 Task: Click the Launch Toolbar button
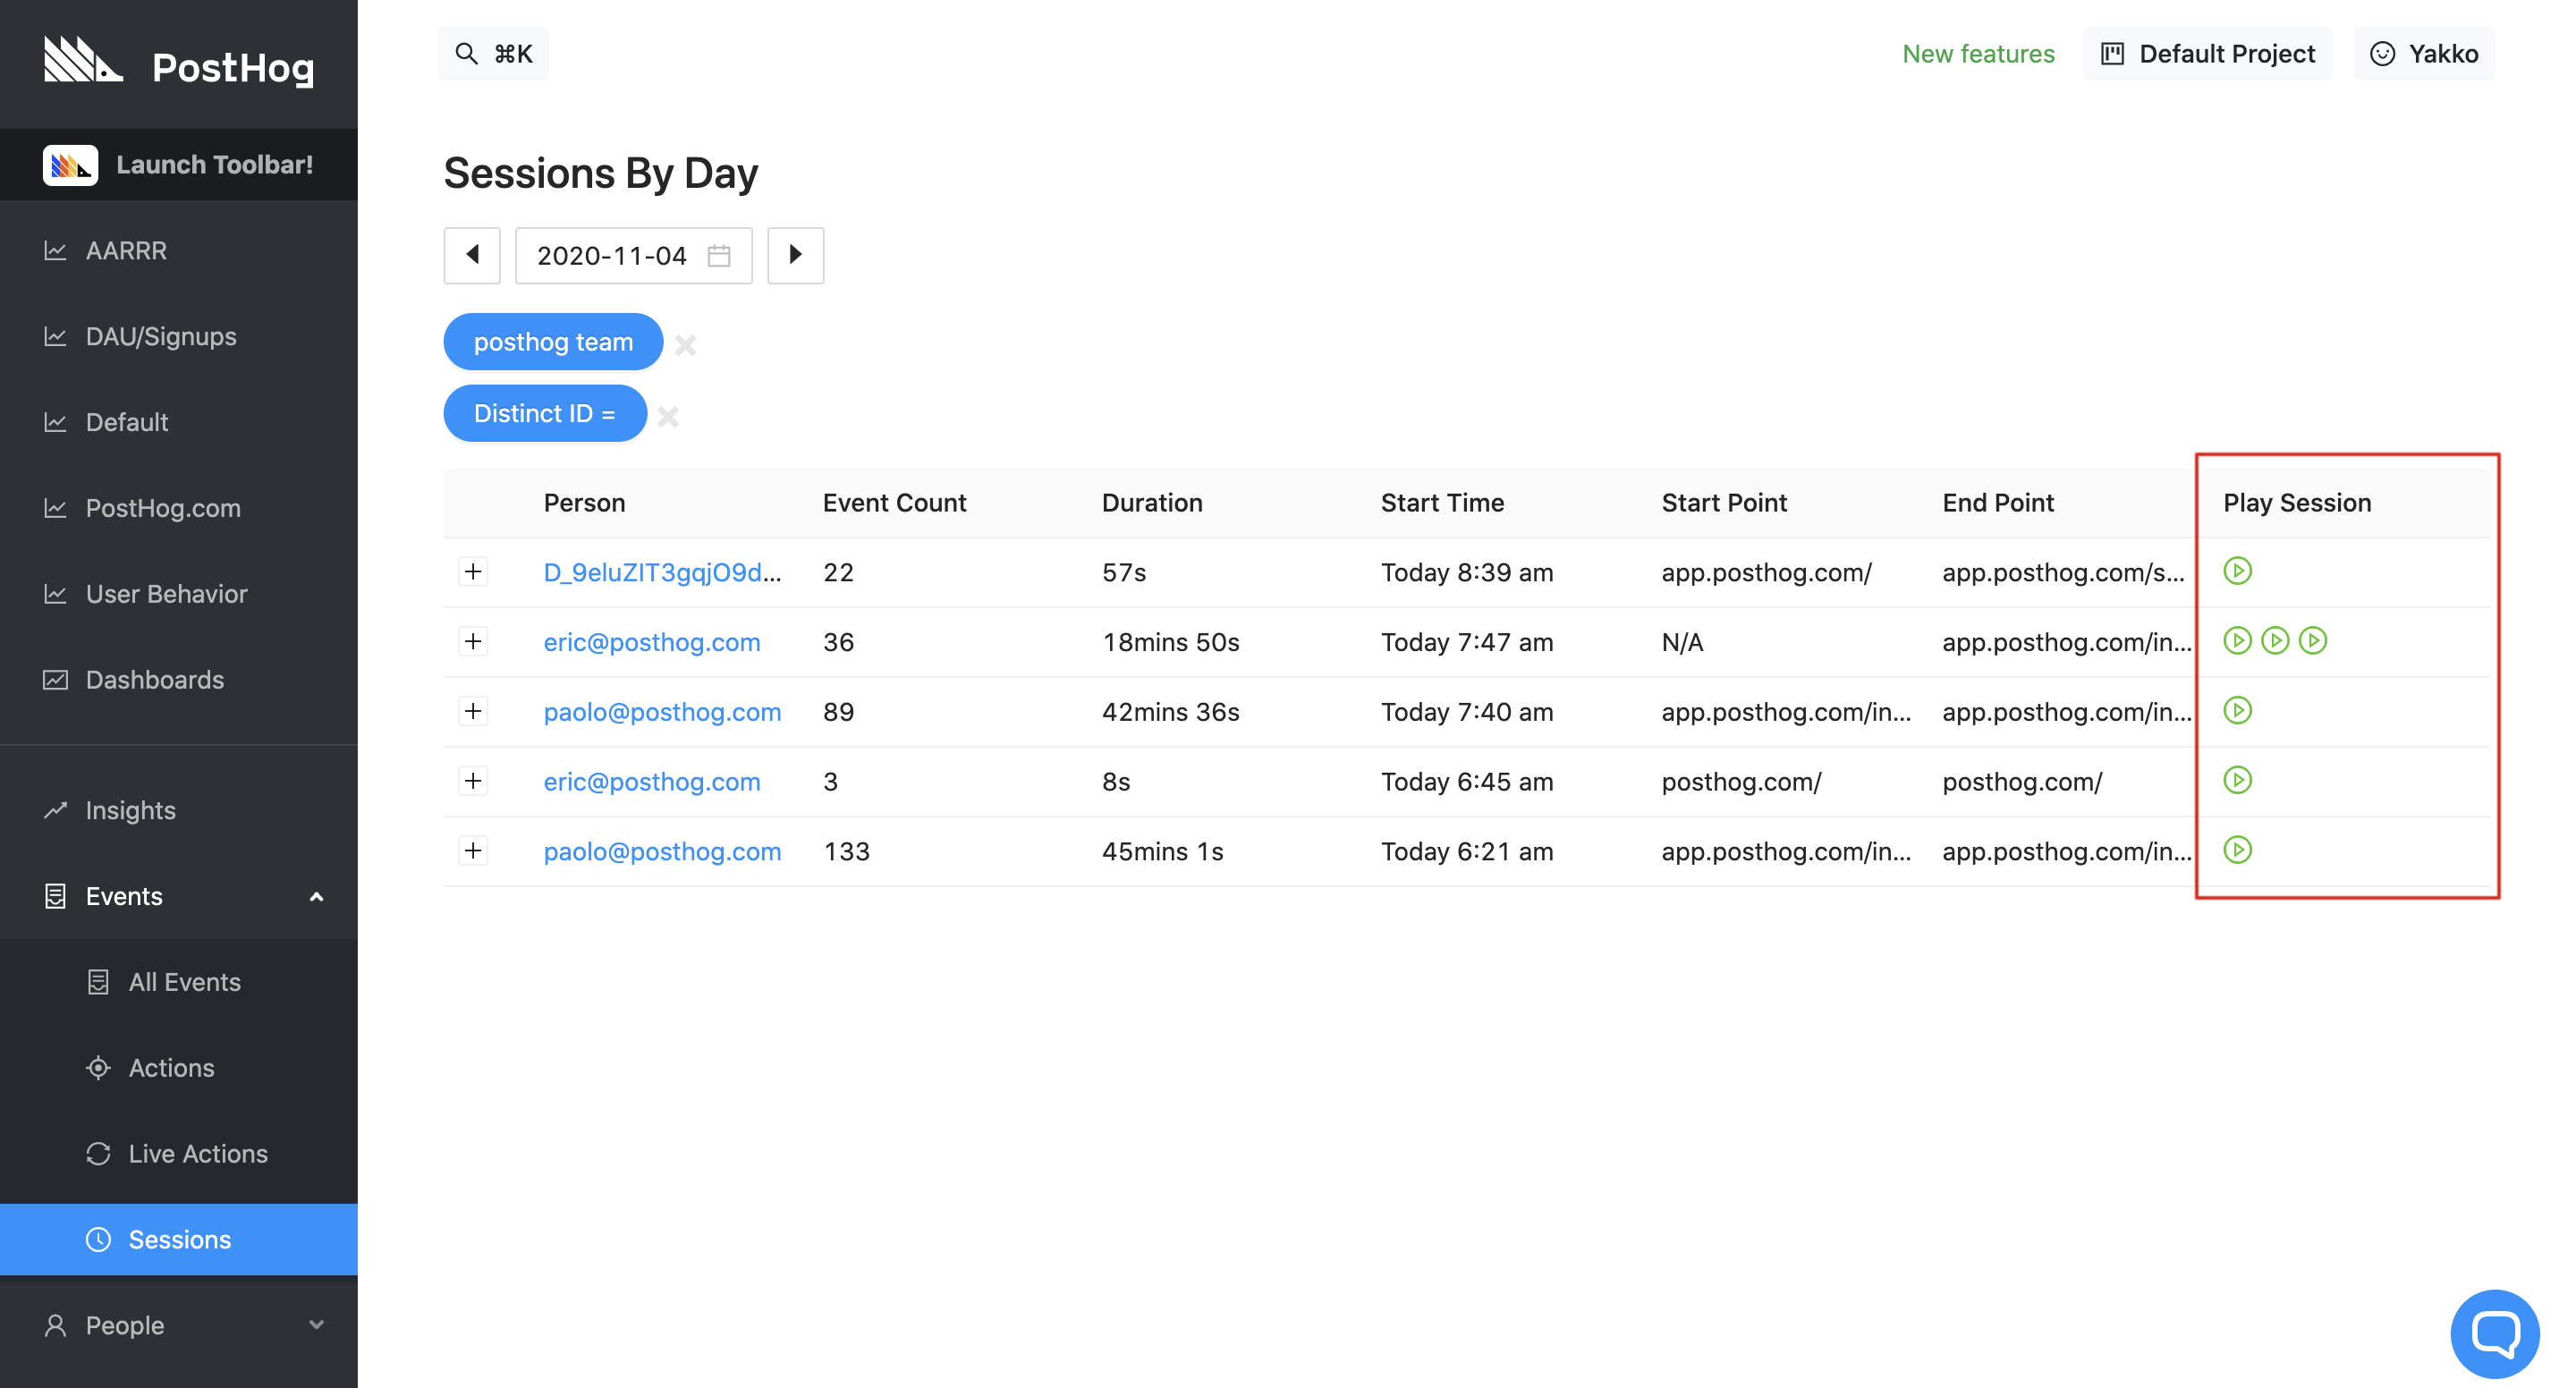179,164
